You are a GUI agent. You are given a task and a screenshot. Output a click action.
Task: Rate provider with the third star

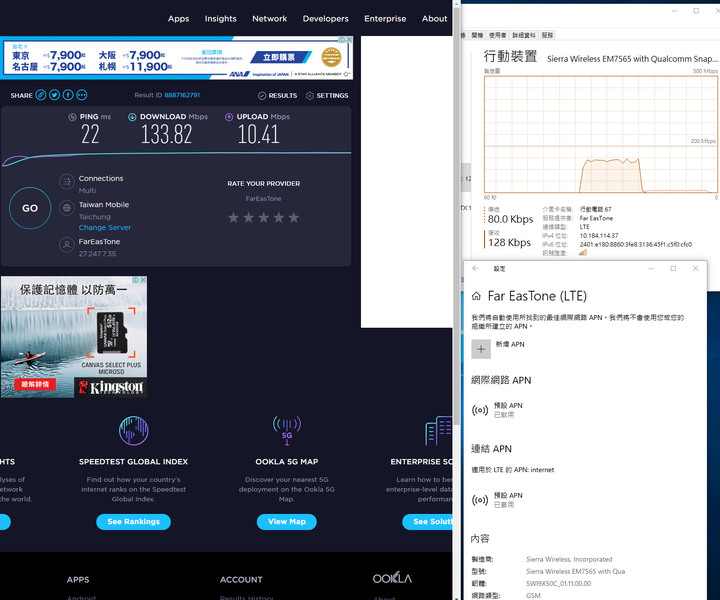264,217
